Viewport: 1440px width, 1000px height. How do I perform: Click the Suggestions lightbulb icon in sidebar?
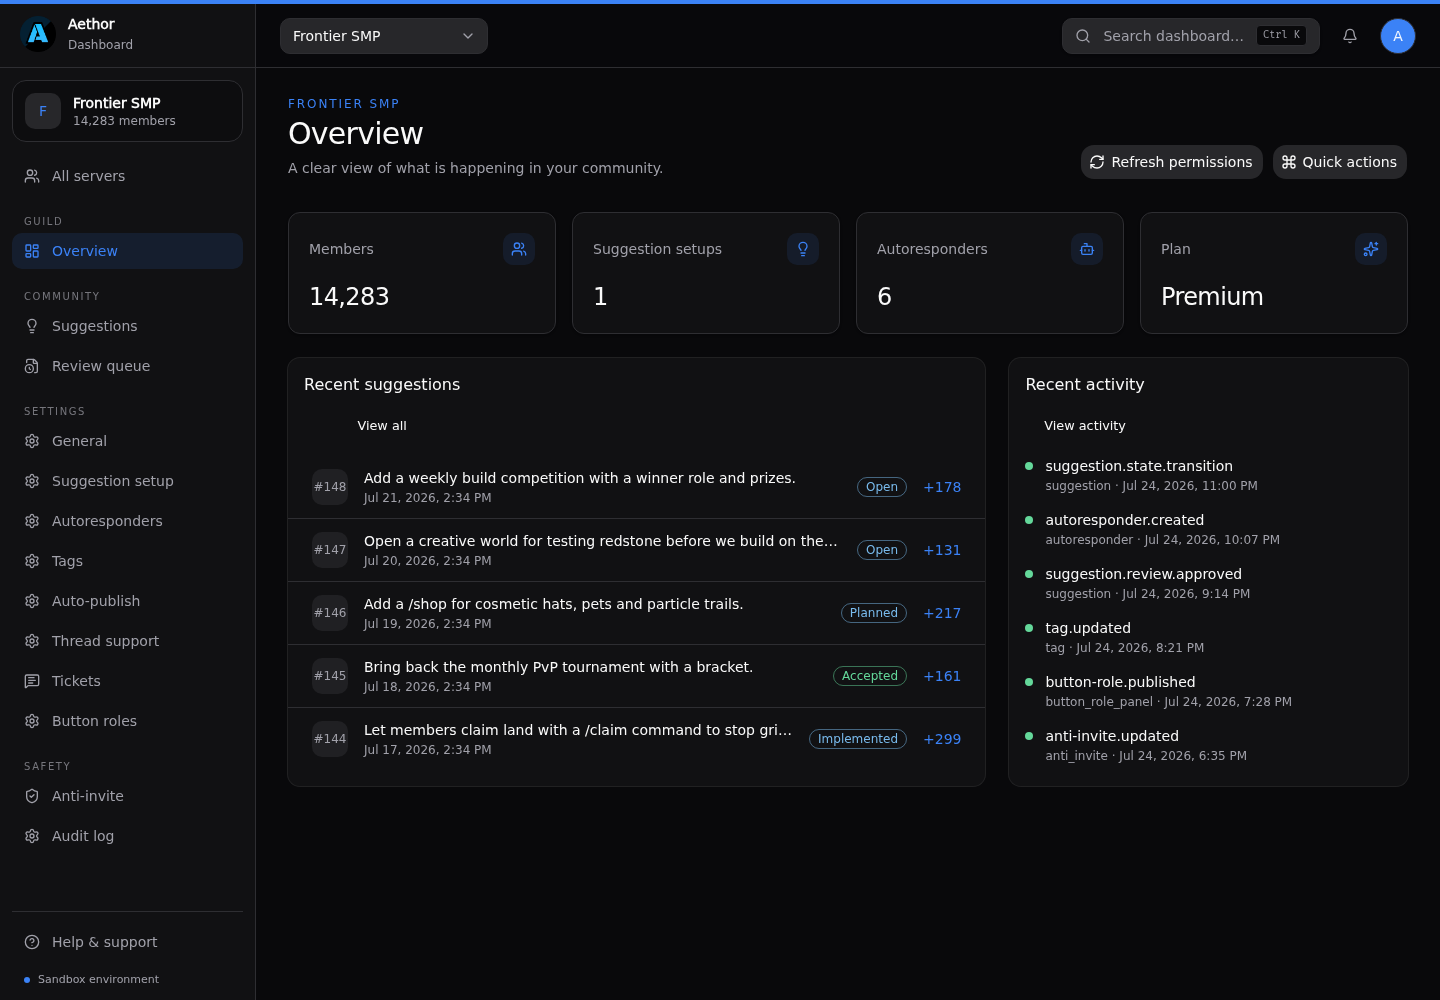click(x=32, y=326)
